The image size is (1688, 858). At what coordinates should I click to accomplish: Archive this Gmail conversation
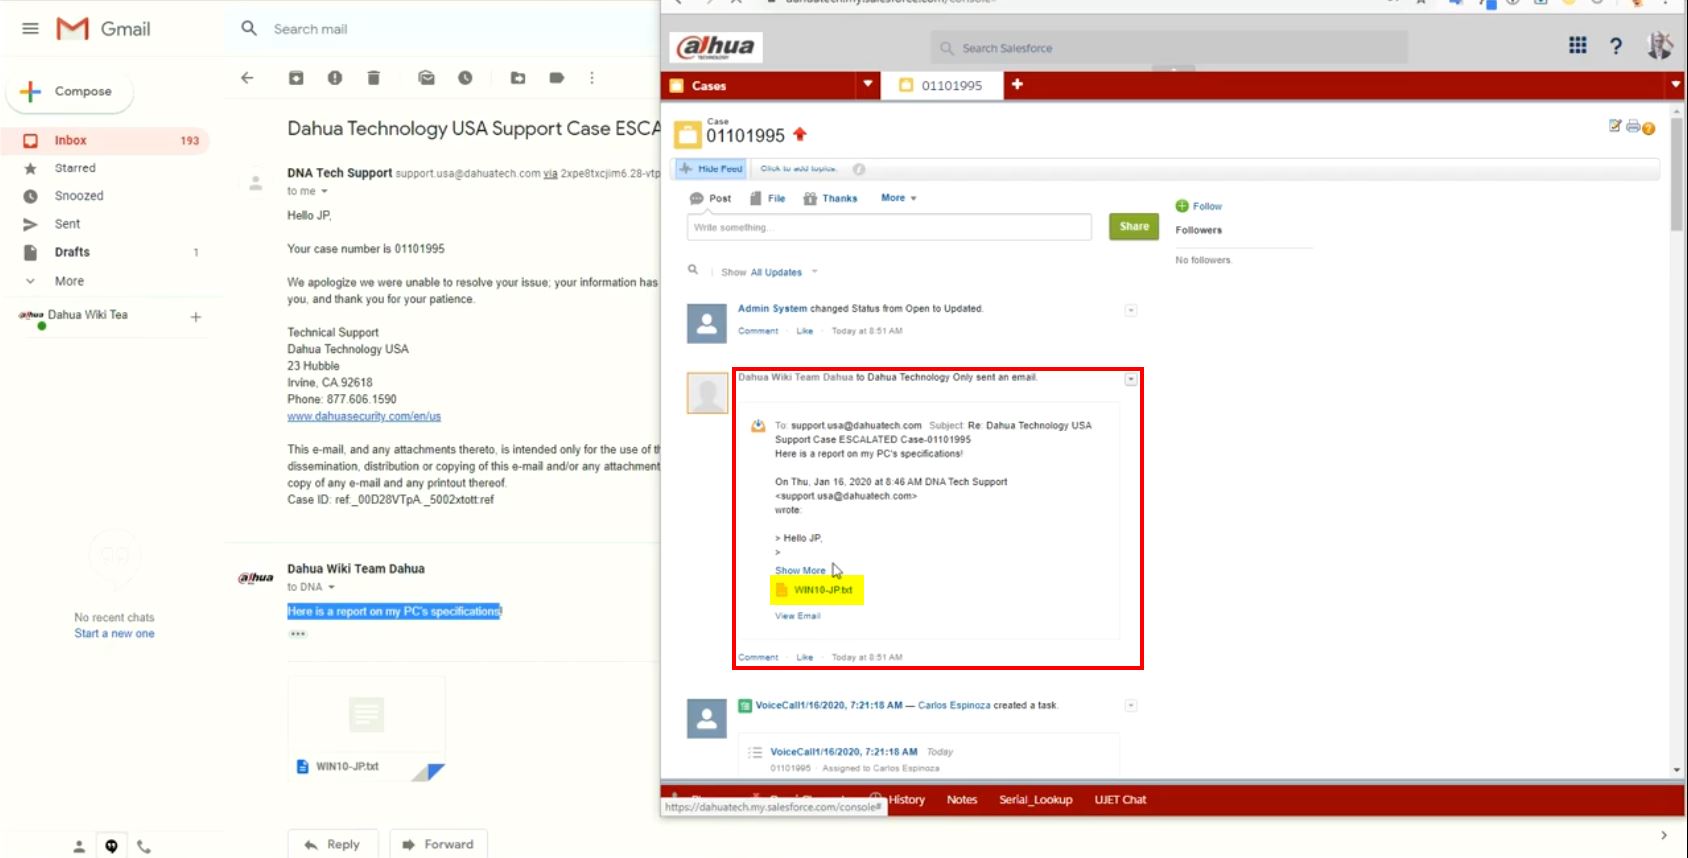[x=296, y=78]
